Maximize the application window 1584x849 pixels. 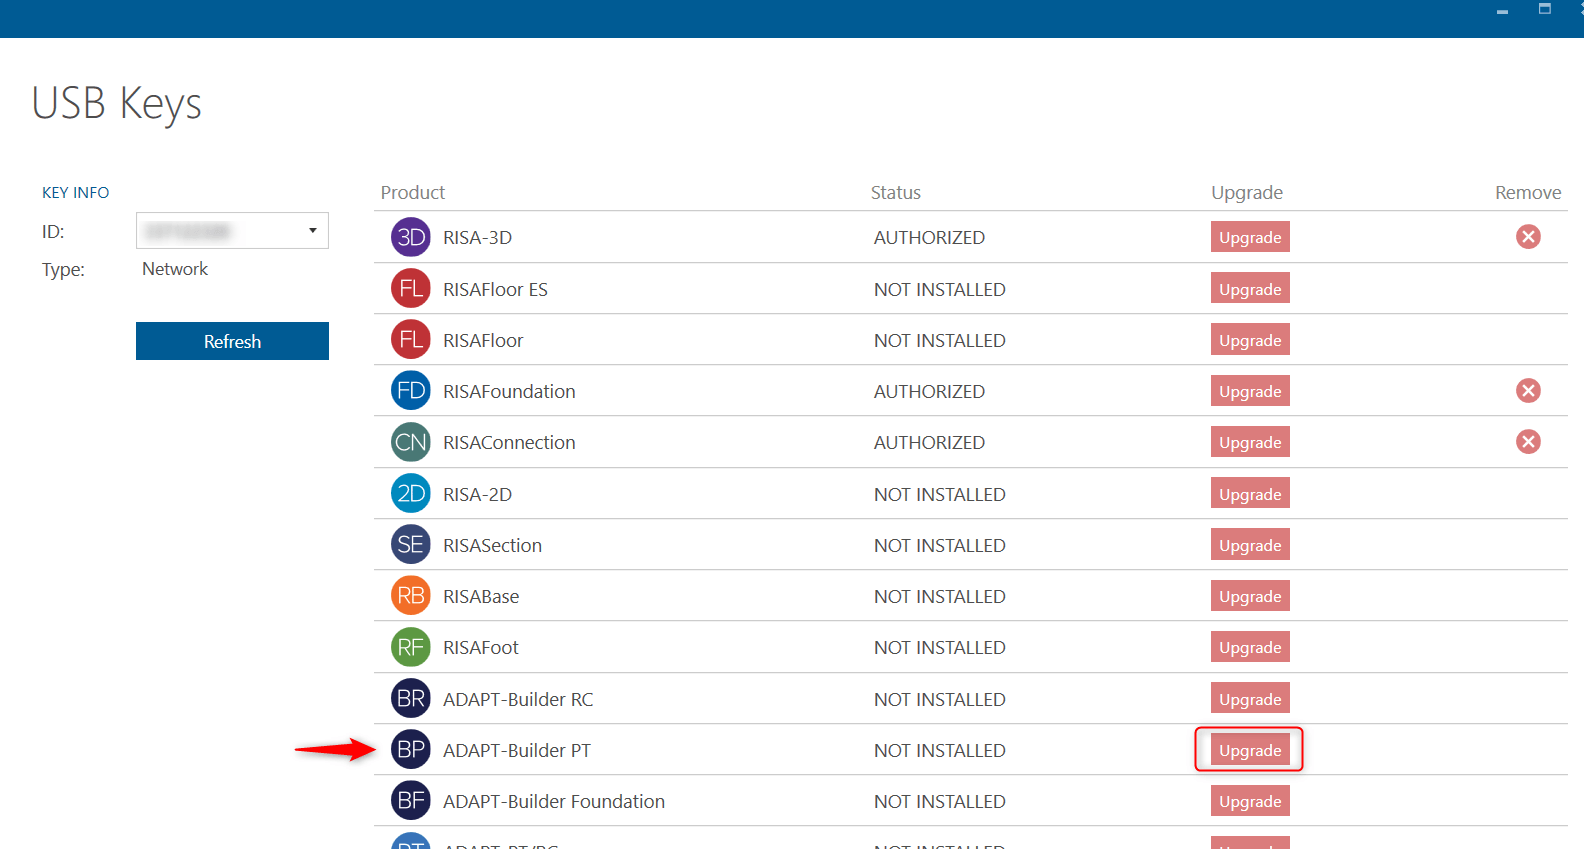pyautogui.click(x=1544, y=9)
